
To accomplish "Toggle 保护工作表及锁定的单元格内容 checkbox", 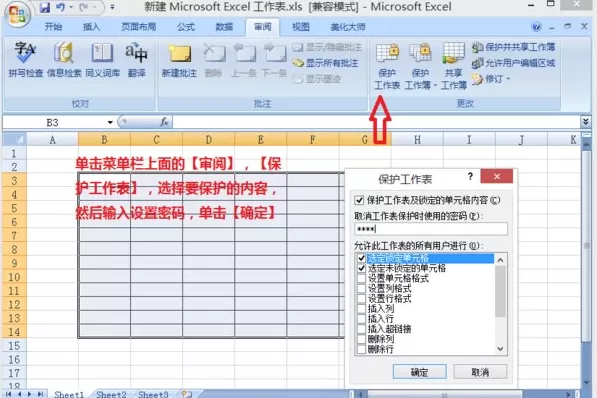I will [x=359, y=200].
